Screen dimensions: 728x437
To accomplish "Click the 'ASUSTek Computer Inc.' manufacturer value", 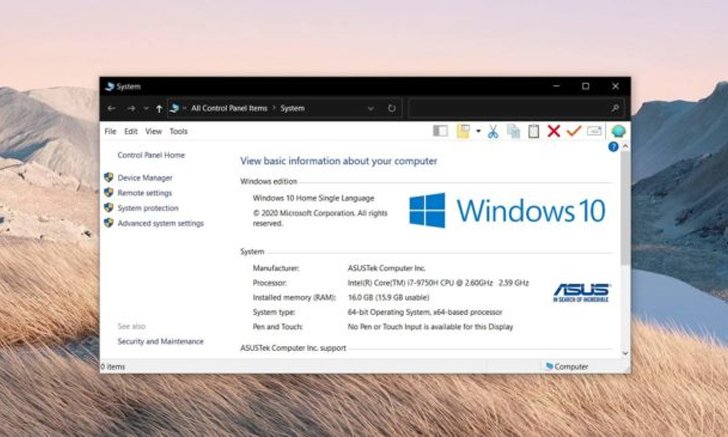I will 387,268.
